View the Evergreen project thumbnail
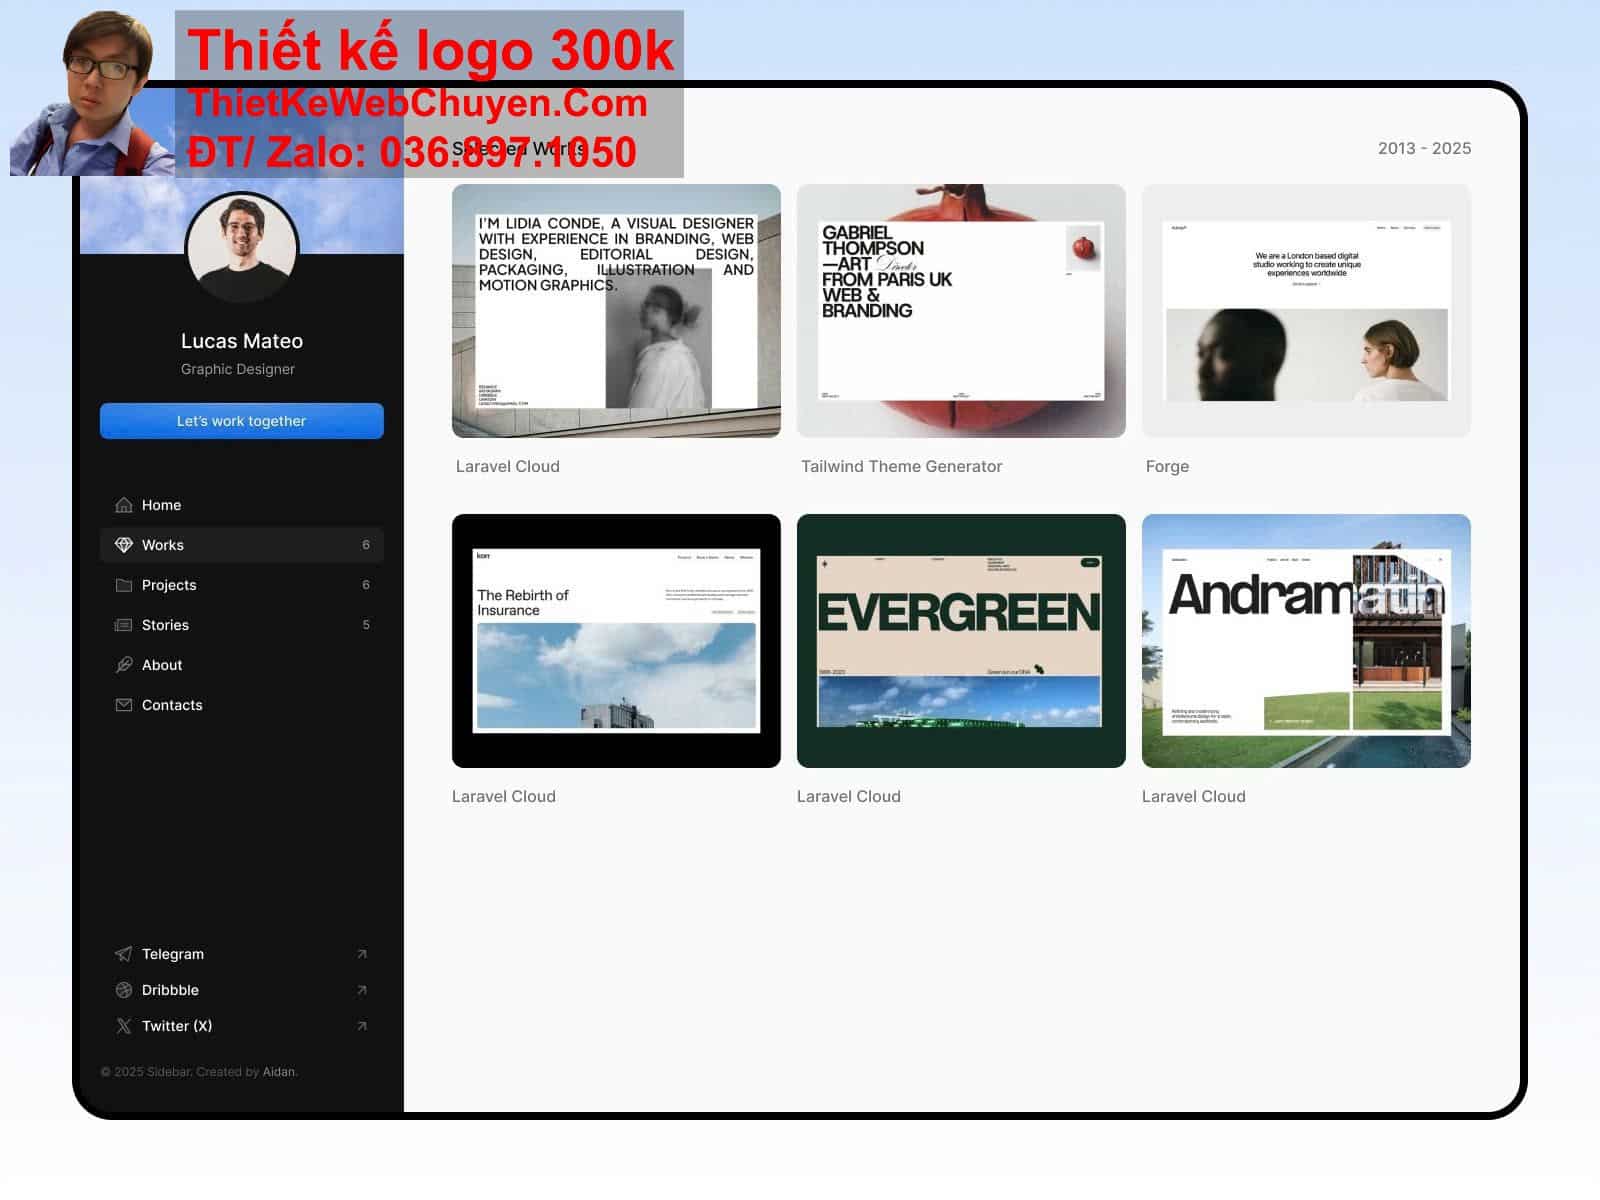The height and width of the screenshot is (1200, 1600). pos(961,641)
